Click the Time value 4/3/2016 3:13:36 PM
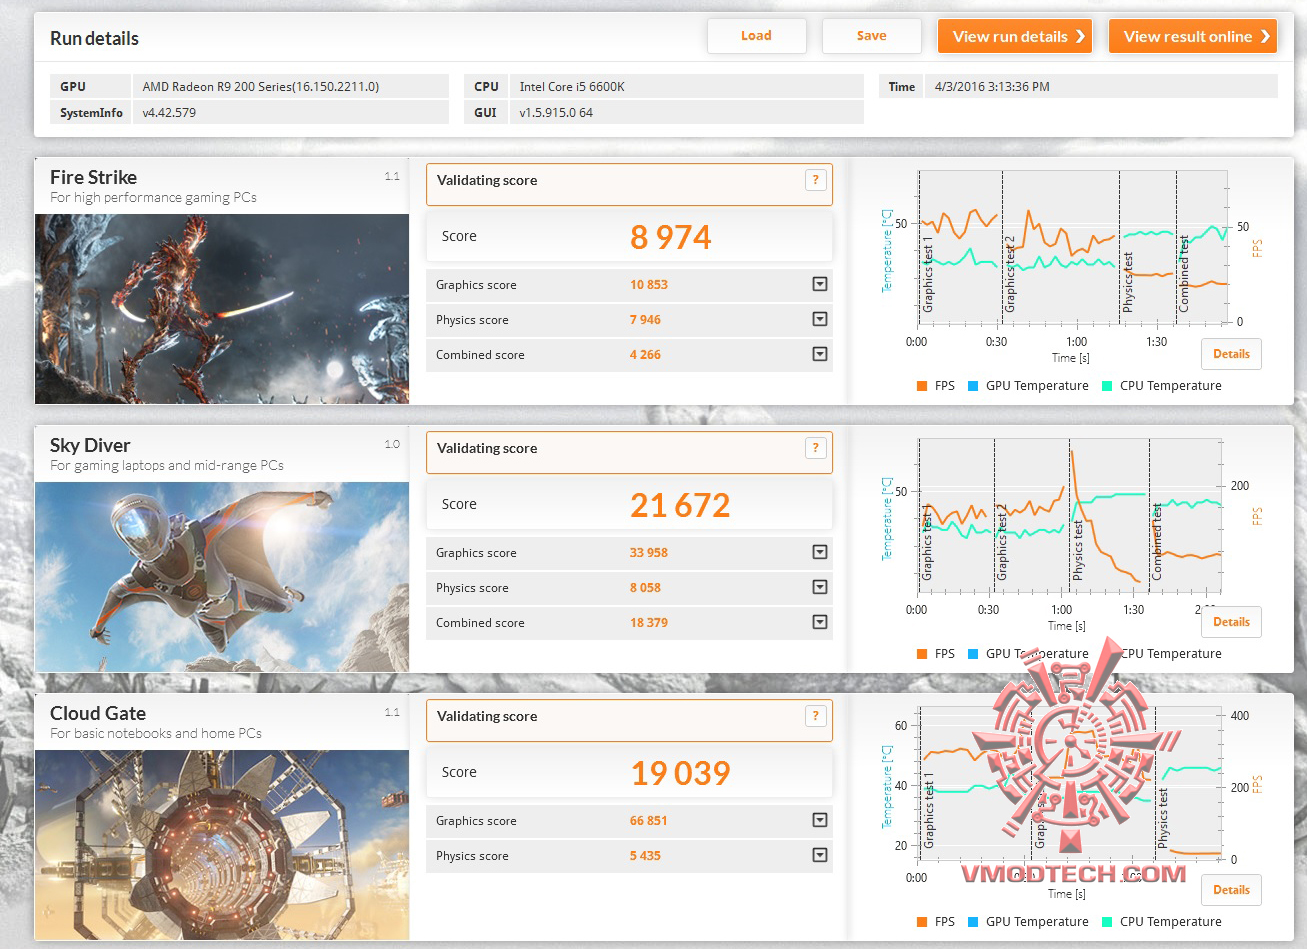The height and width of the screenshot is (949, 1307). [992, 87]
